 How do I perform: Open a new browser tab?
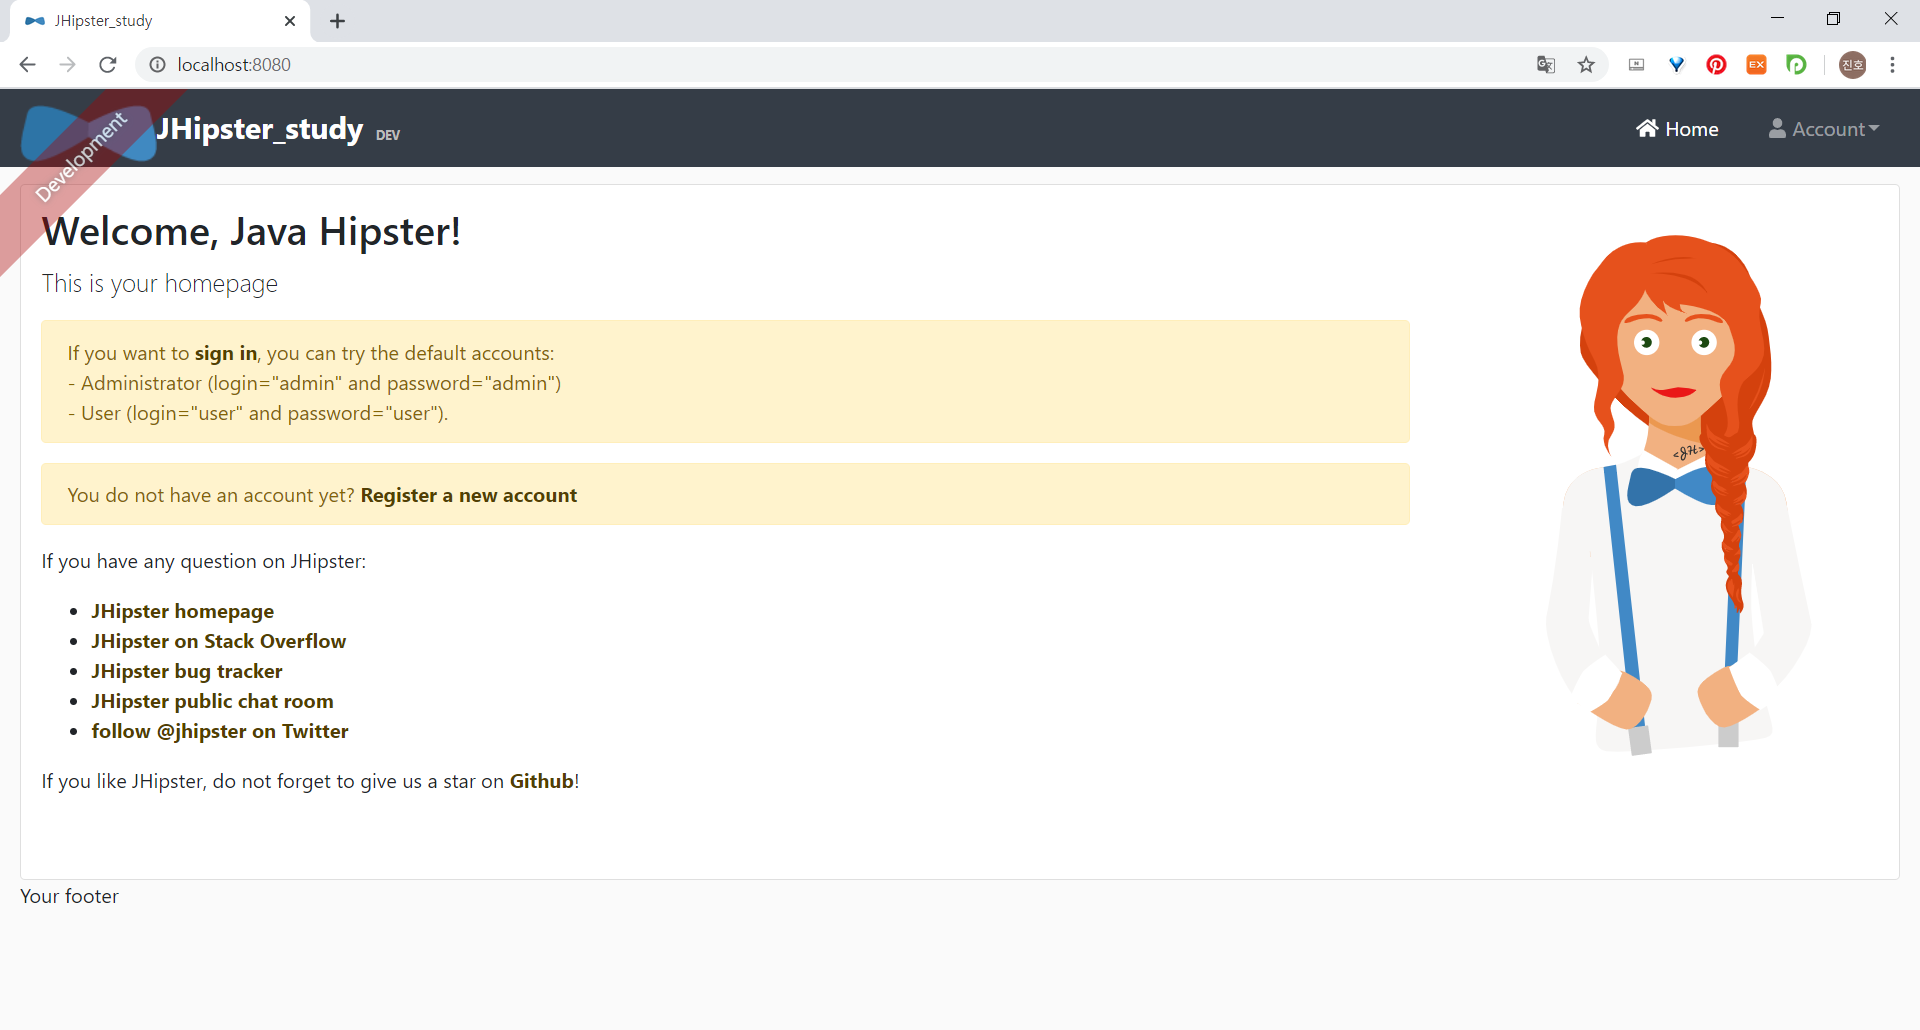(x=338, y=21)
